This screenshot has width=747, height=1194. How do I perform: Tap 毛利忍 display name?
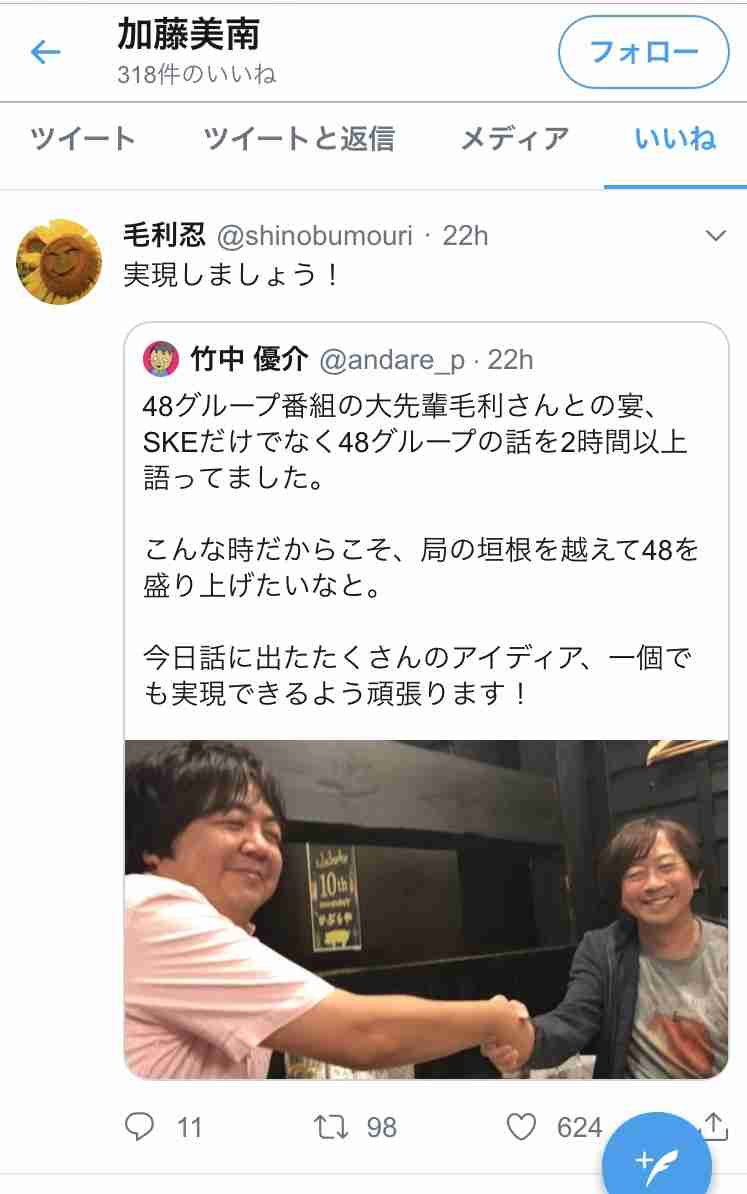pos(164,235)
